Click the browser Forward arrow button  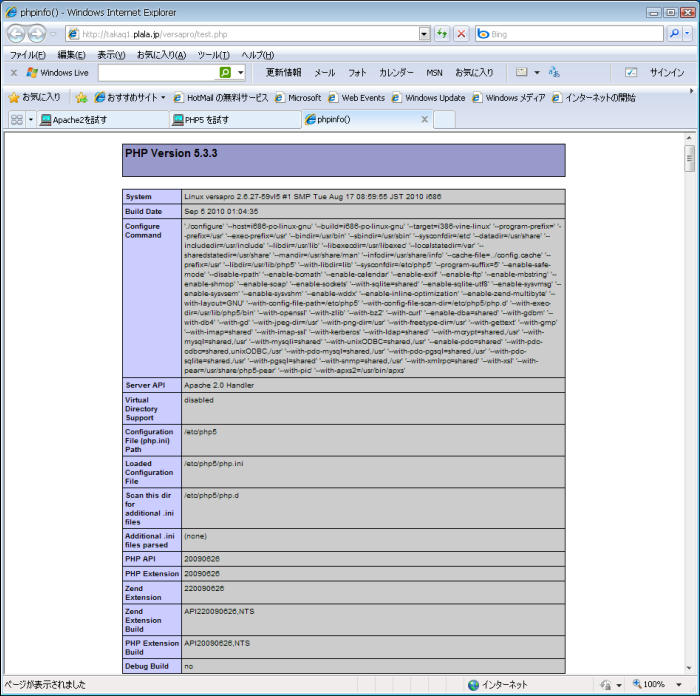coord(37,34)
